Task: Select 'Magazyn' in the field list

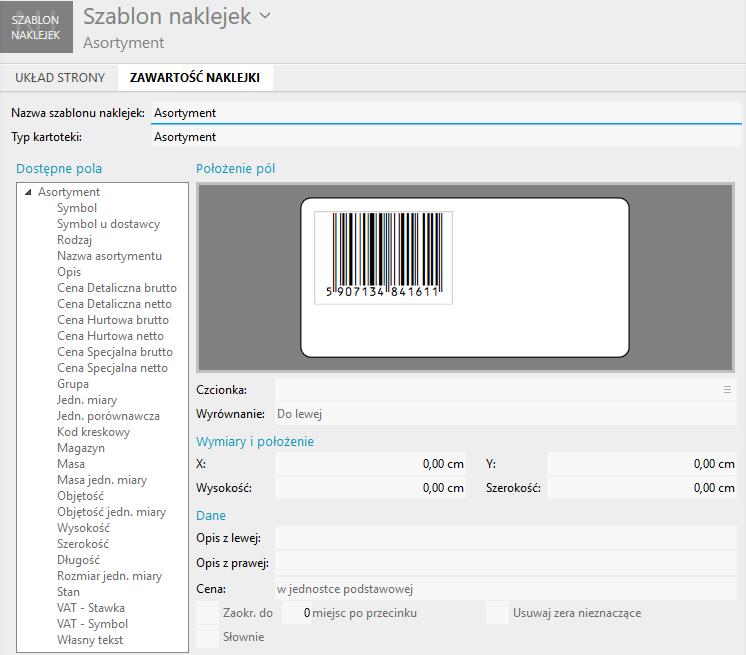Action: [x=81, y=448]
